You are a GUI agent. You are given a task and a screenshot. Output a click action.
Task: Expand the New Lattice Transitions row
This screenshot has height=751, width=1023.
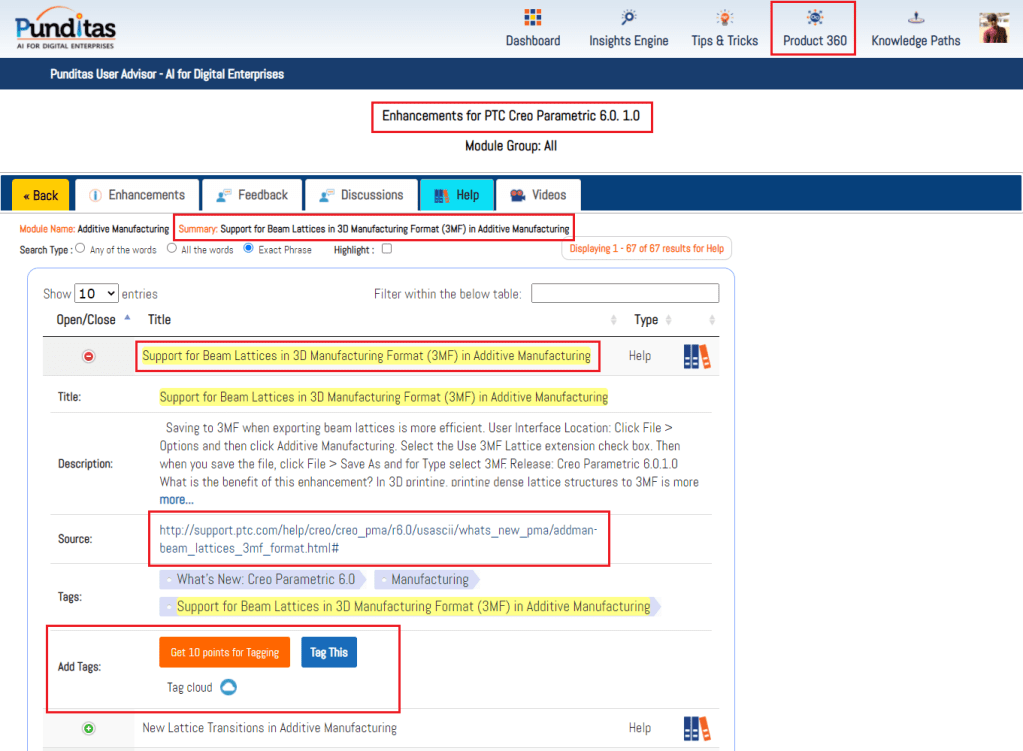tap(89, 729)
